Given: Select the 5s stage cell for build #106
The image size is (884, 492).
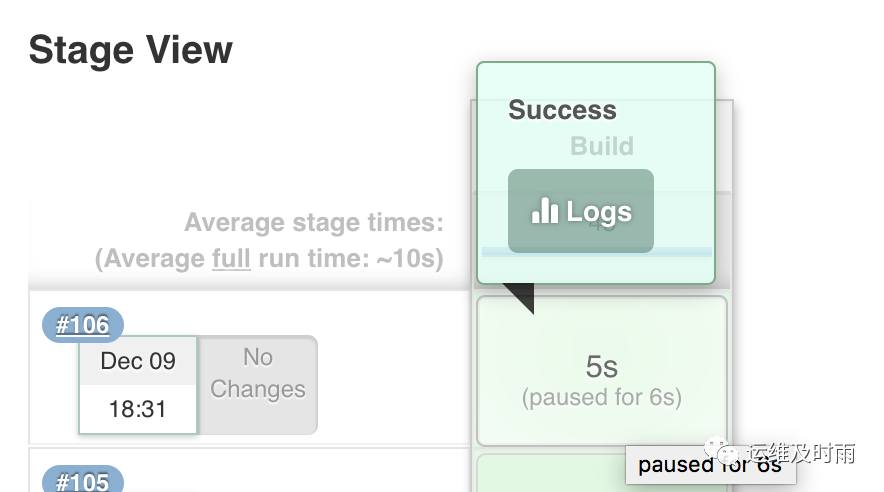Looking at the screenshot, I should pyautogui.click(x=601, y=367).
